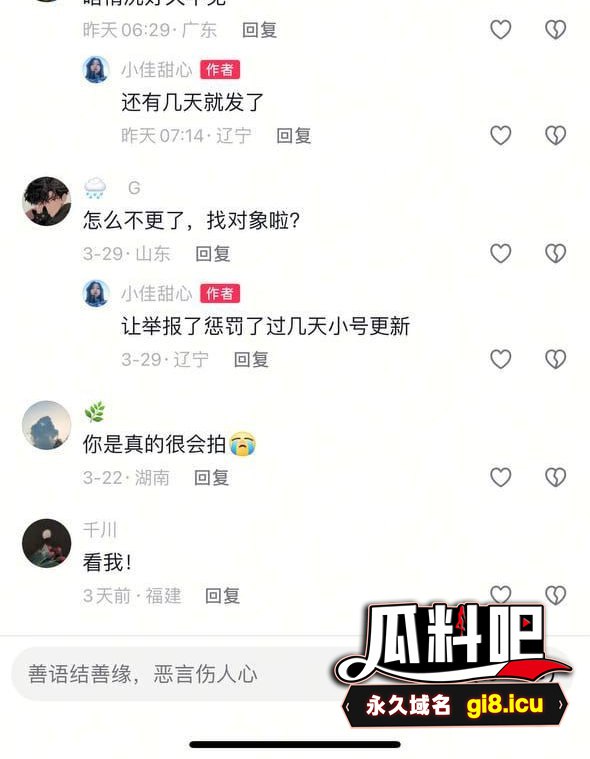Like author reply 还有几天就发了
Viewport: 590px width, 759px height.
pyautogui.click(x=500, y=135)
